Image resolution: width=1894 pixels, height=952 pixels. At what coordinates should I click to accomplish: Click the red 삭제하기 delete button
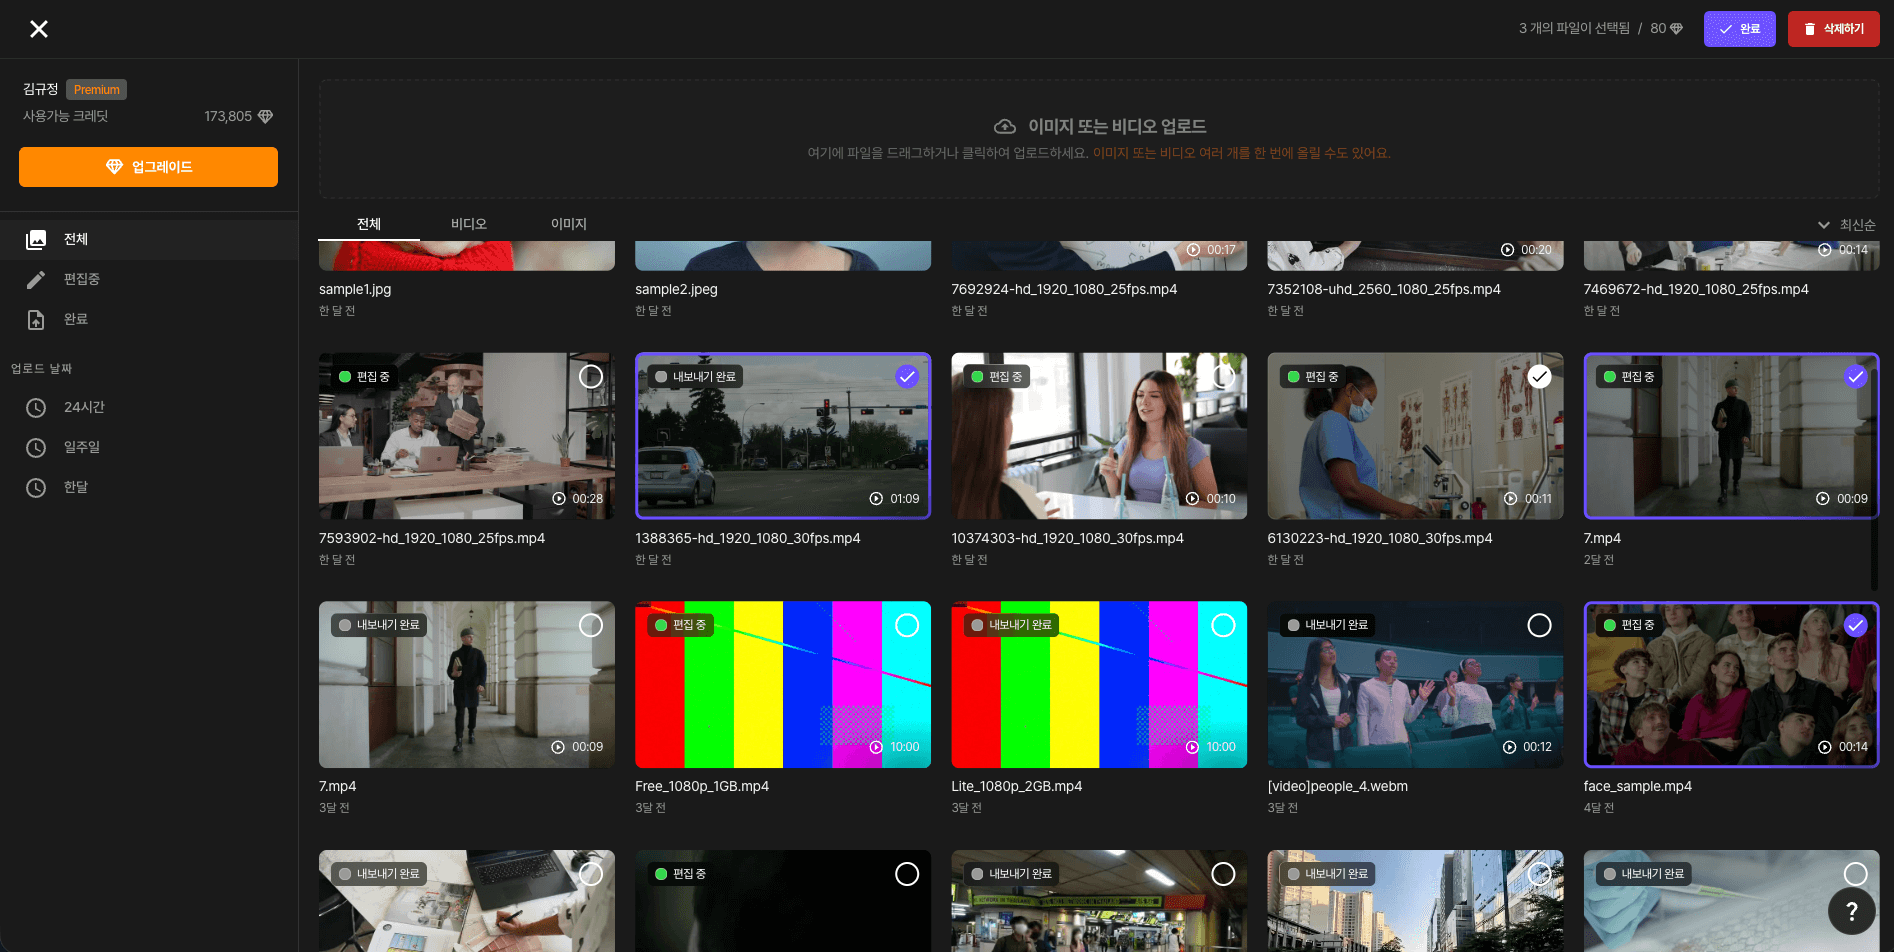(x=1833, y=29)
